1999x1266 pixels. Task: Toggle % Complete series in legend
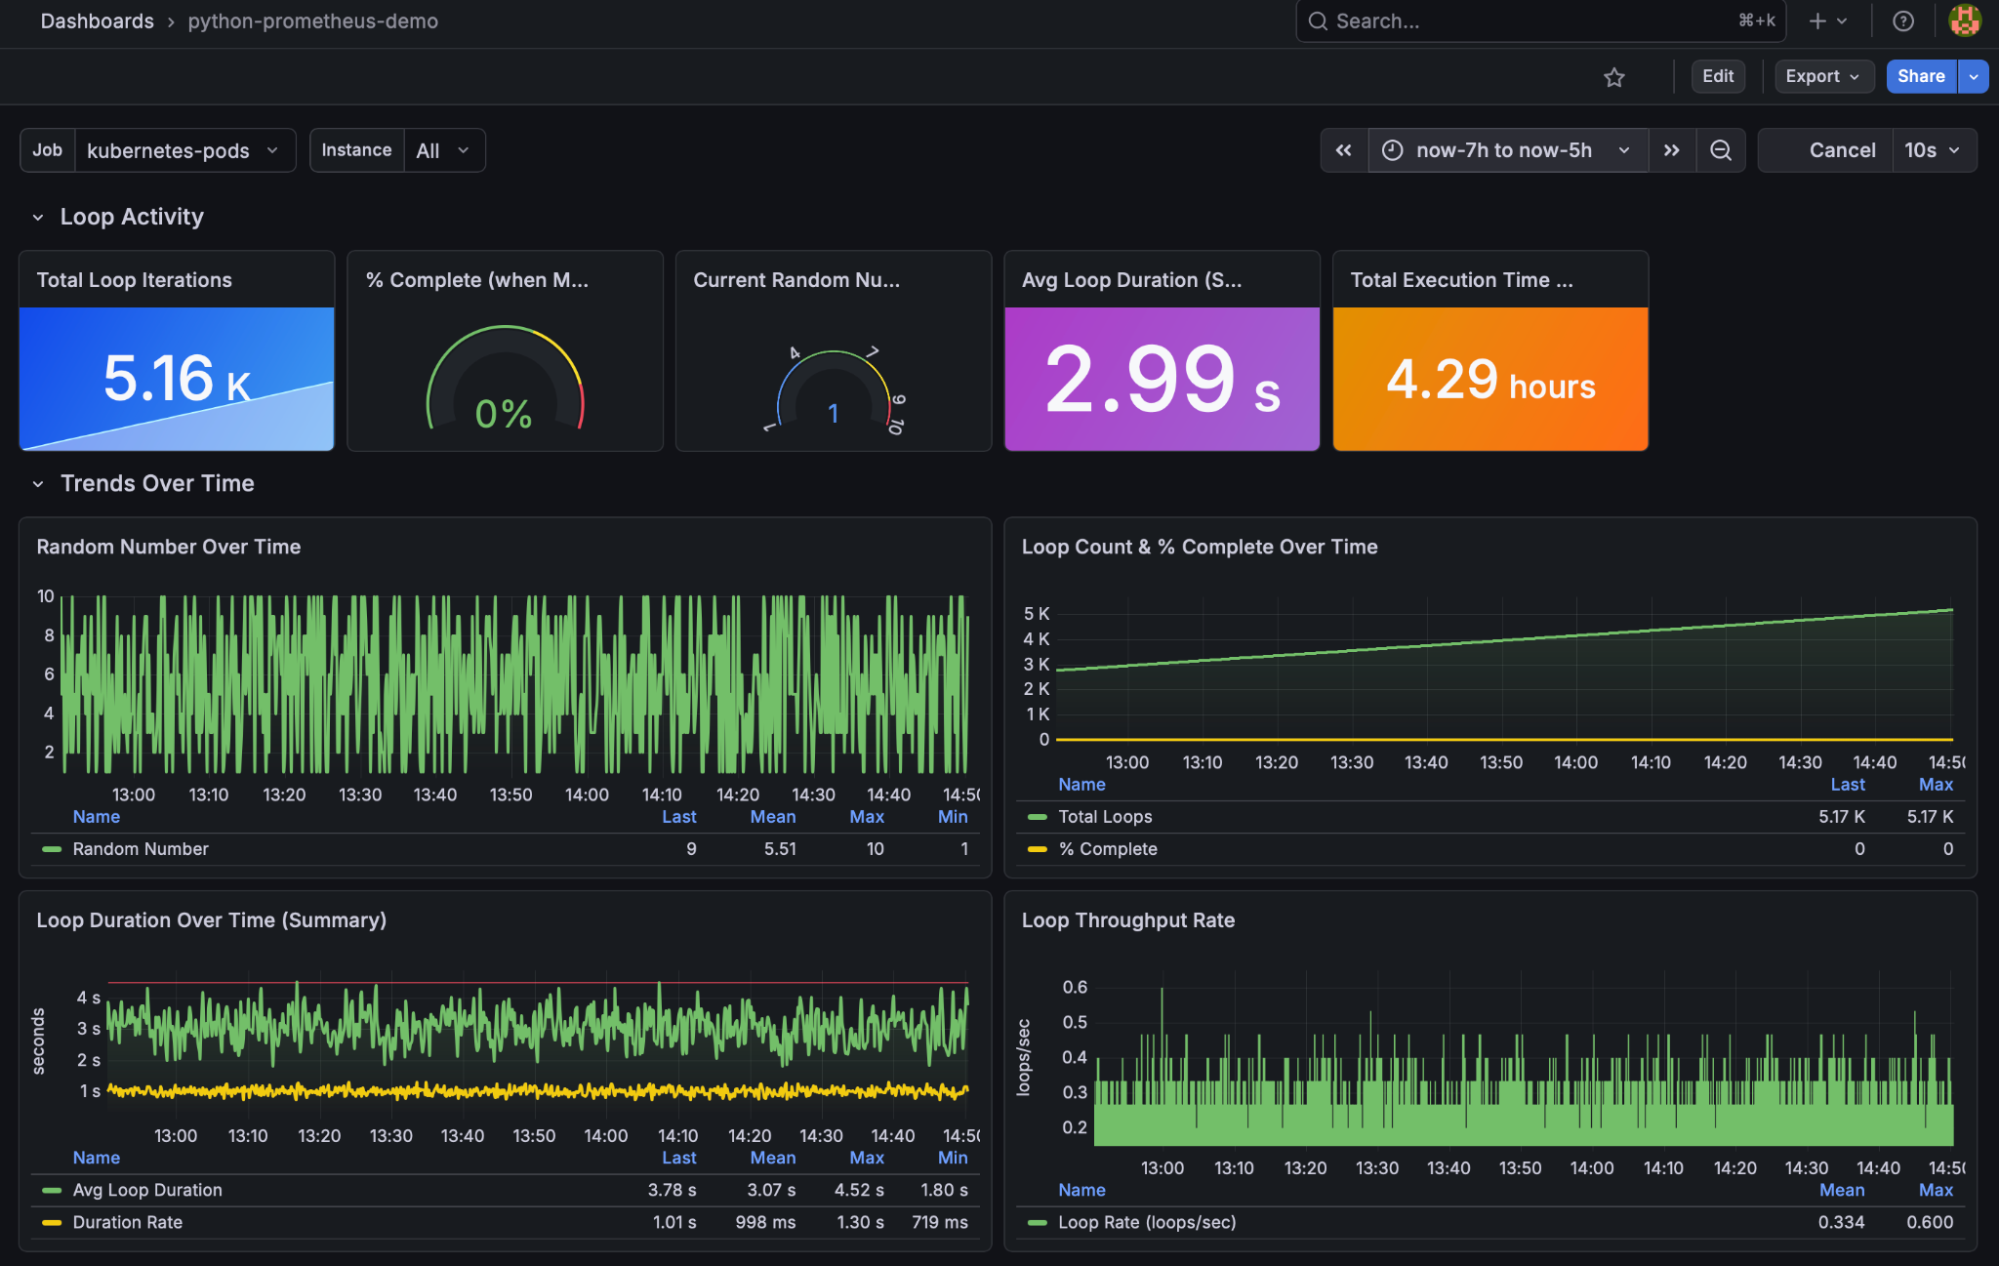(1108, 849)
